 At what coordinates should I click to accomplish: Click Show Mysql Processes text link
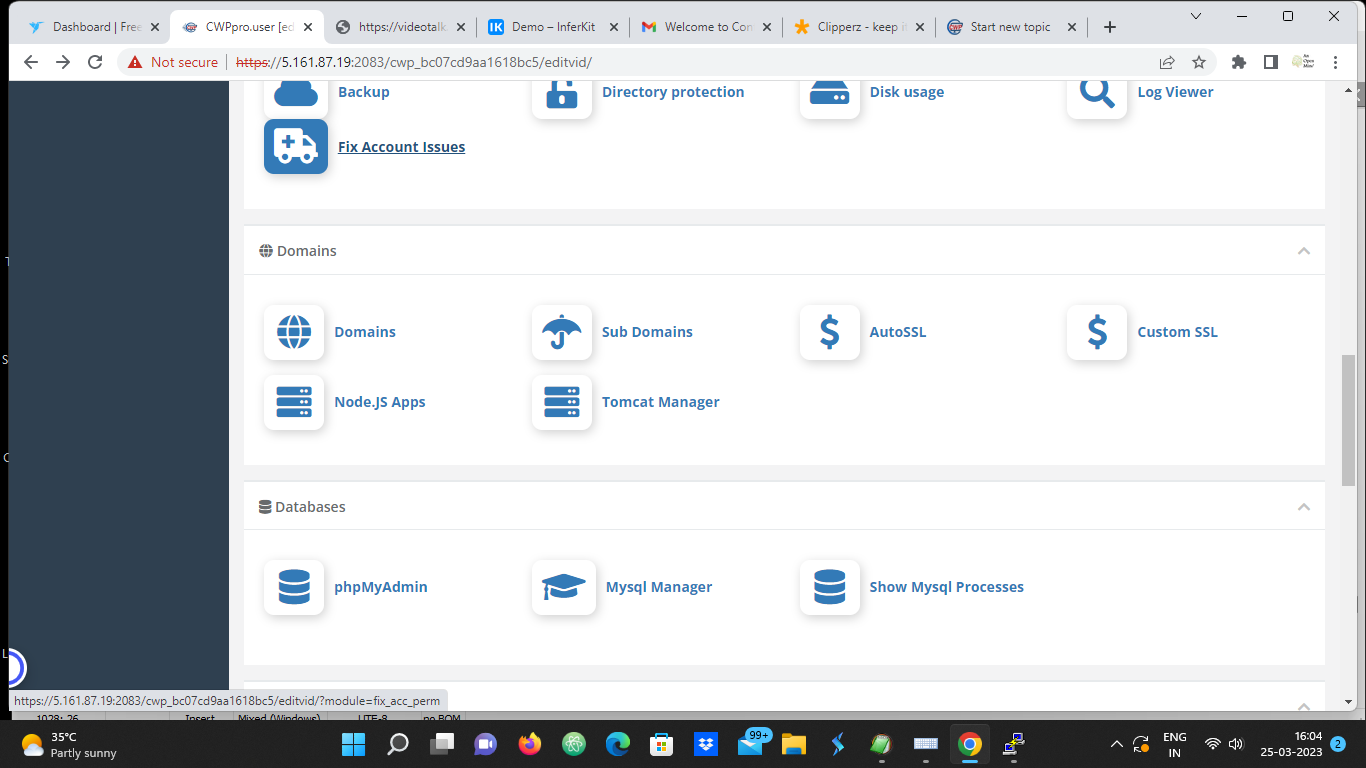click(x=947, y=587)
